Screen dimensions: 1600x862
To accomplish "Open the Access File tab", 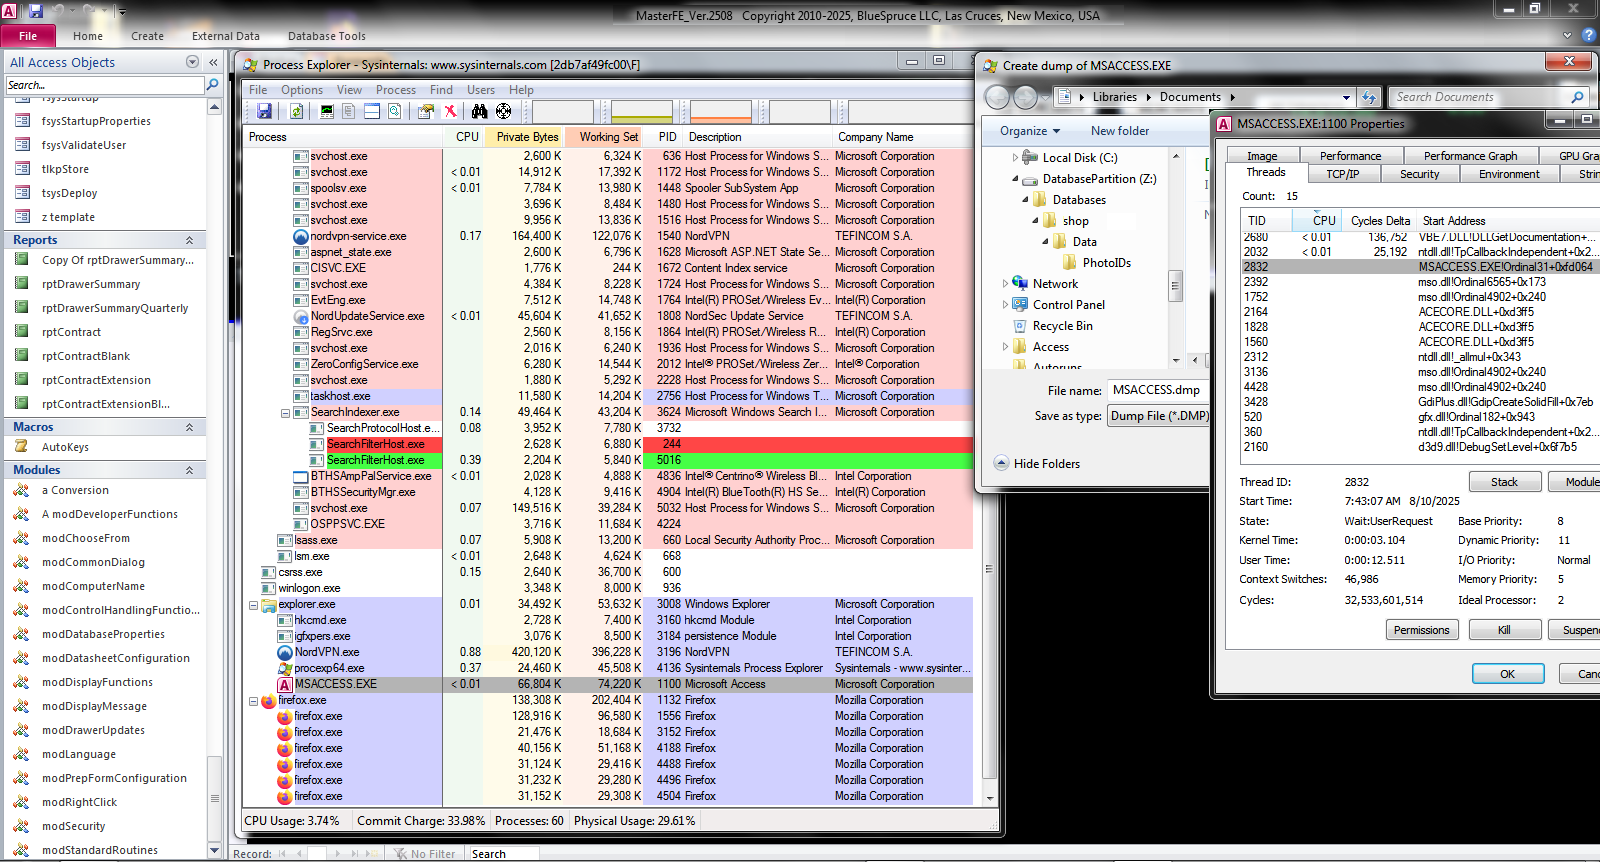I will (x=28, y=36).
